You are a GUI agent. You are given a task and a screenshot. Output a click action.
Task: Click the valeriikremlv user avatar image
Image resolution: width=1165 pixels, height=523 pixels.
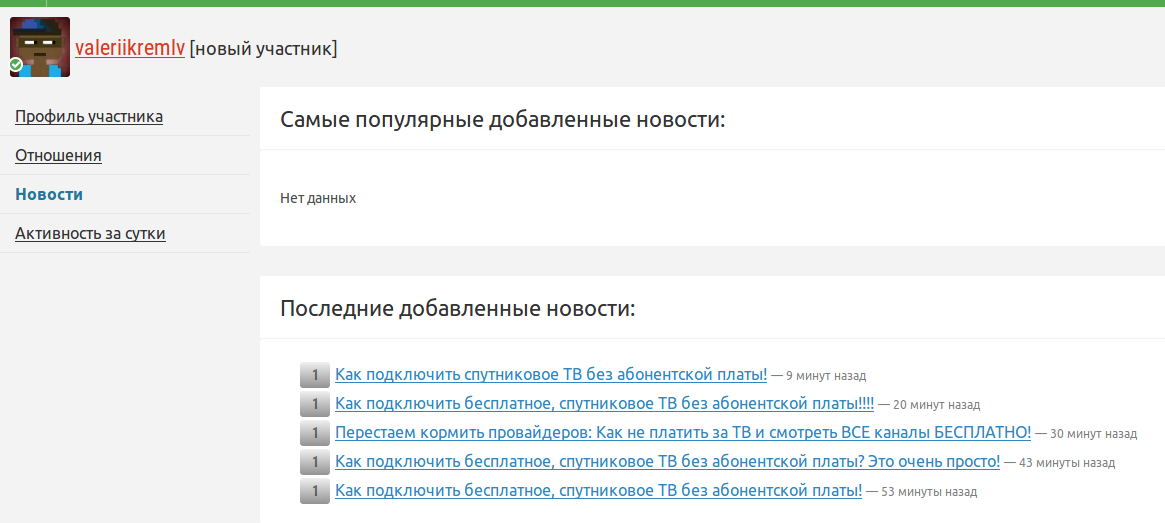tap(40, 46)
